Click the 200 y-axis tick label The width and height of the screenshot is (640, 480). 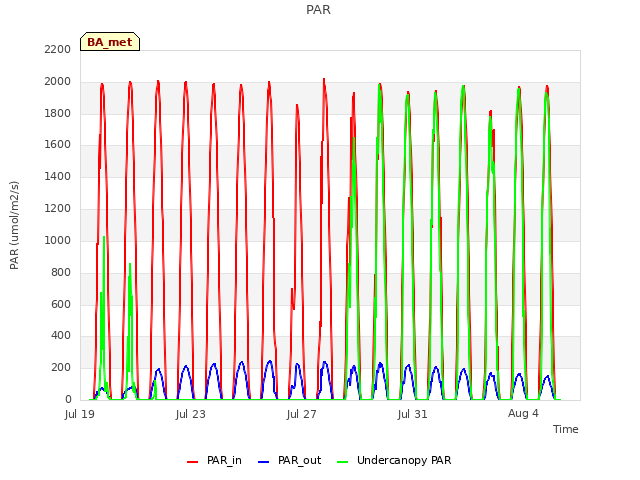coord(61,367)
